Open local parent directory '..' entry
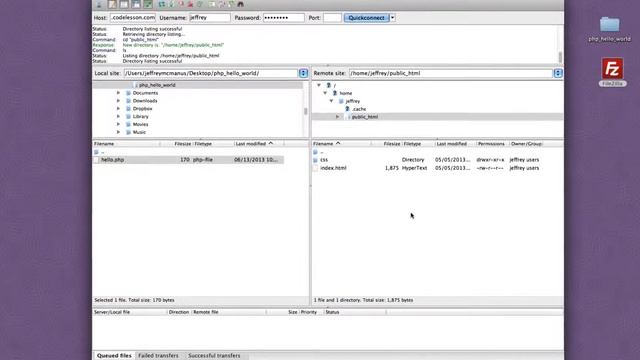Image resolution: width=640 pixels, height=360 pixels. coord(103,152)
